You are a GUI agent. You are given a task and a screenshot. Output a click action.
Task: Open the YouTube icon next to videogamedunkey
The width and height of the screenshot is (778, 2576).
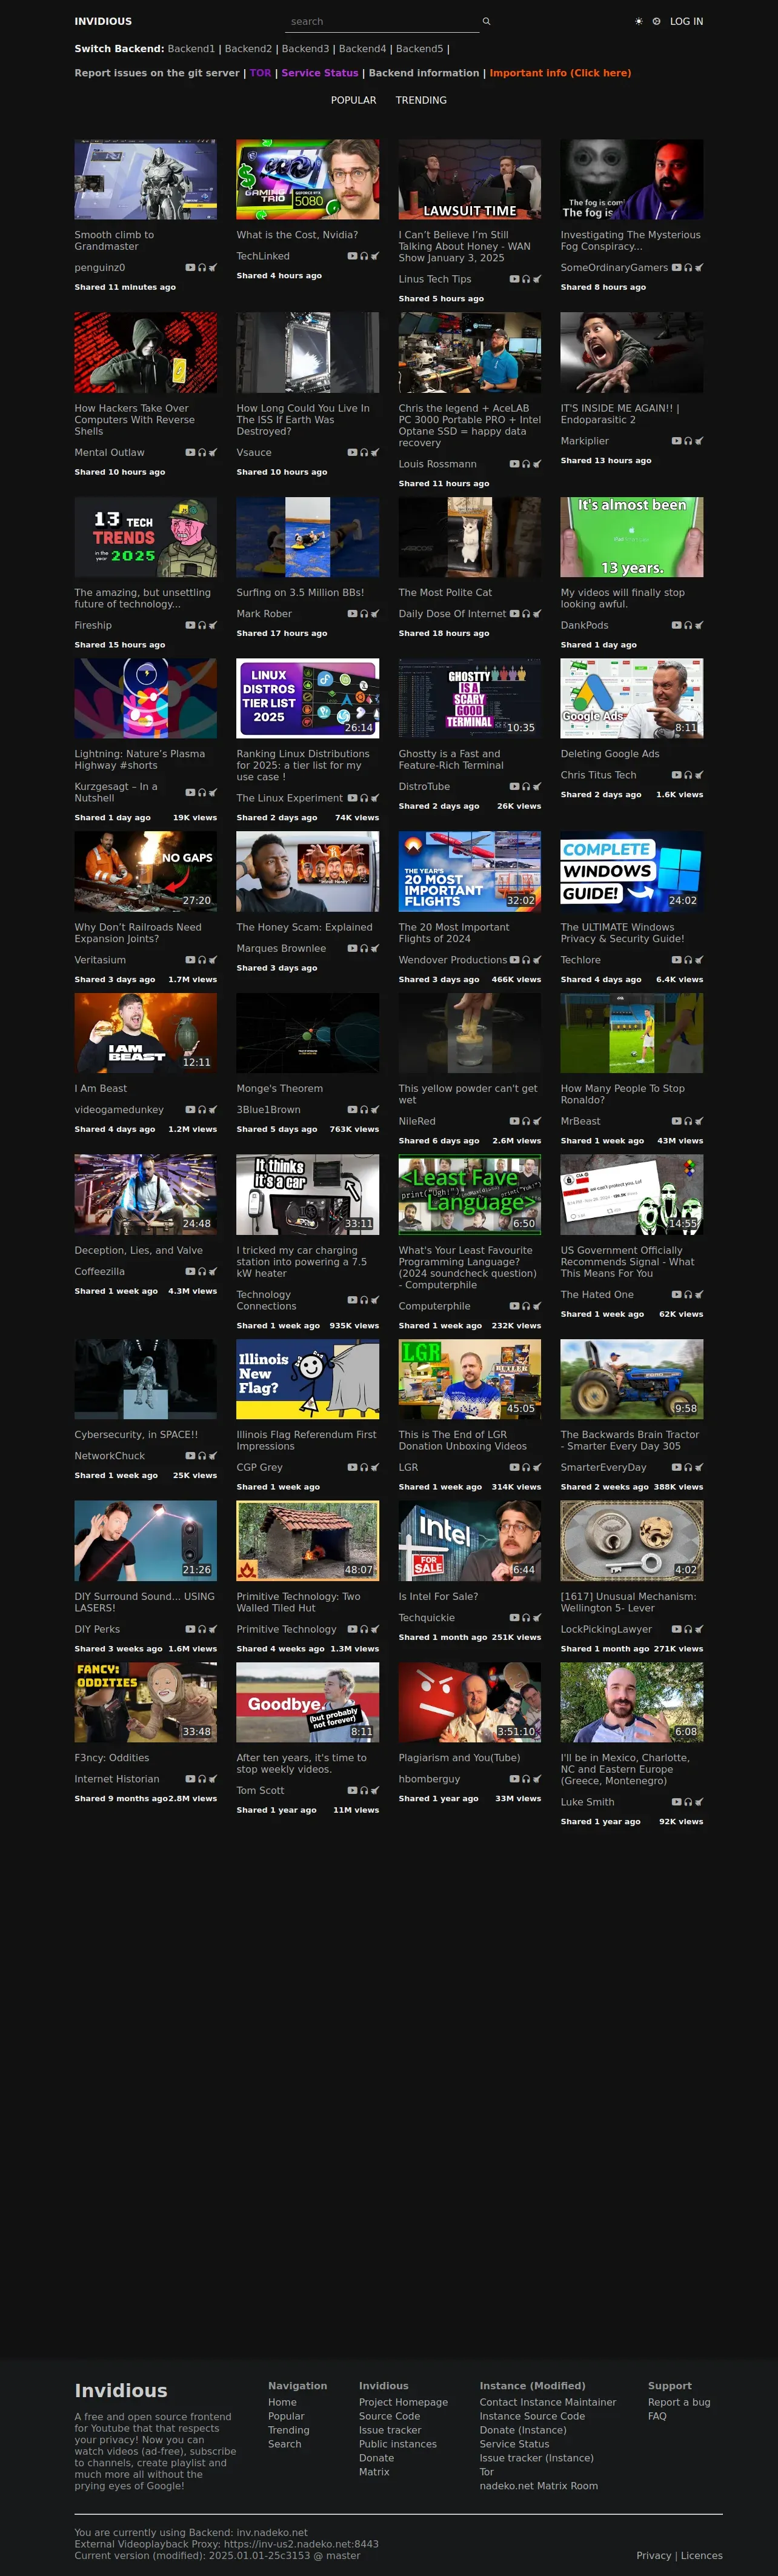point(190,1110)
